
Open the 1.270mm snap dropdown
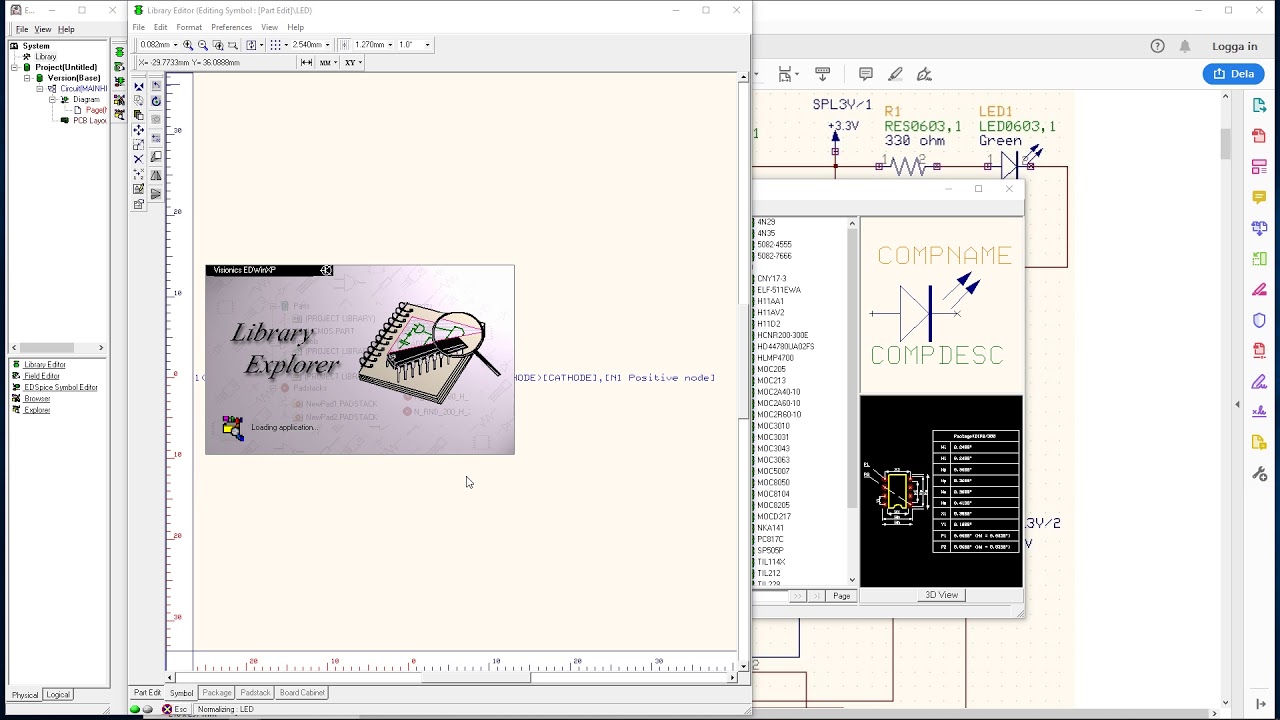(390, 45)
